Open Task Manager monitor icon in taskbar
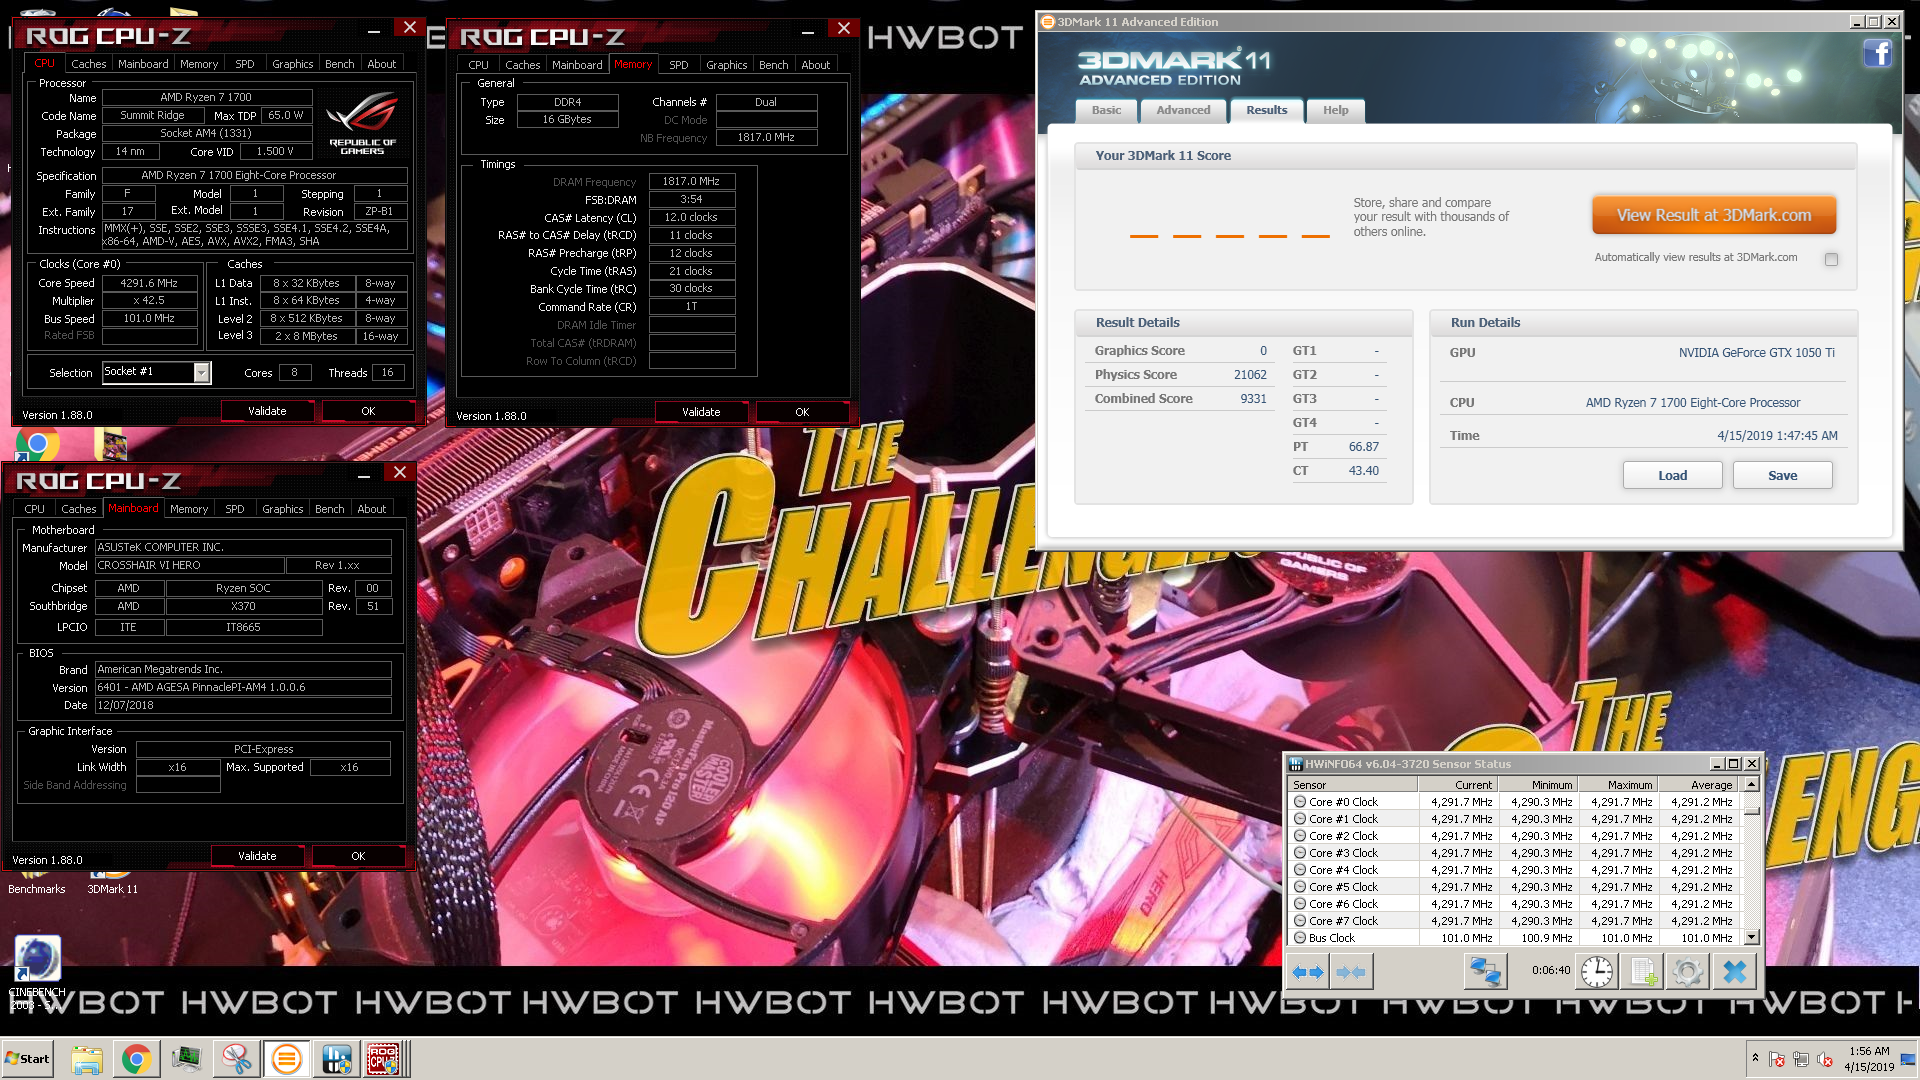Viewport: 1920px width, 1080px height. click(x=186, y=1059)
